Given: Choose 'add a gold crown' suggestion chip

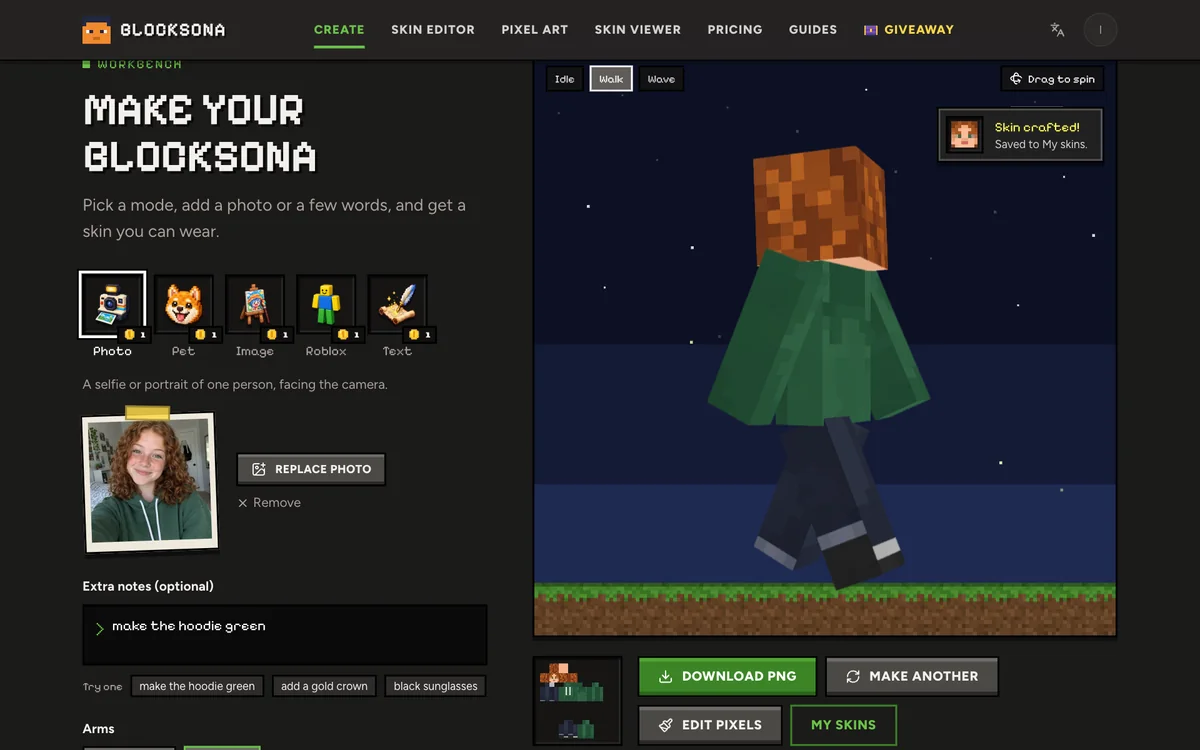Looking at the screenshot, I should 324,686.
